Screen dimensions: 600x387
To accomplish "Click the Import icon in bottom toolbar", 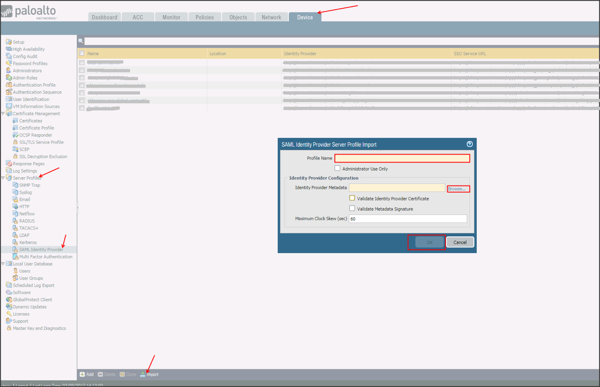I will (x=142, y=374).
